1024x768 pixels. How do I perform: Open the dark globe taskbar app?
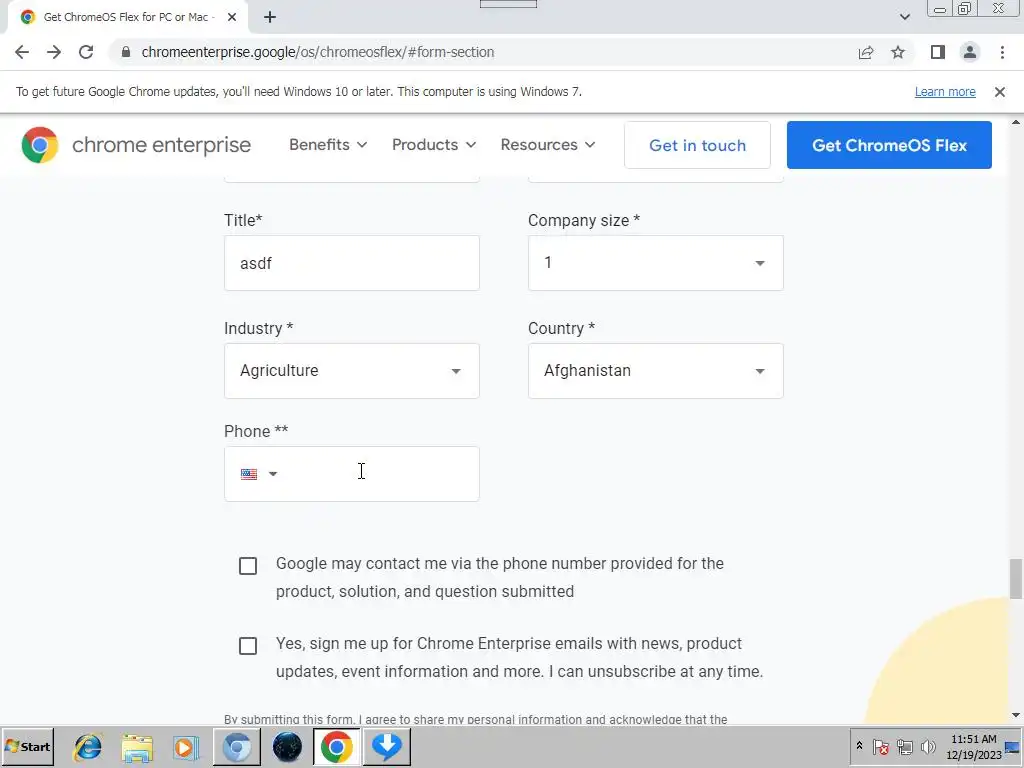(x=287, y=747)
